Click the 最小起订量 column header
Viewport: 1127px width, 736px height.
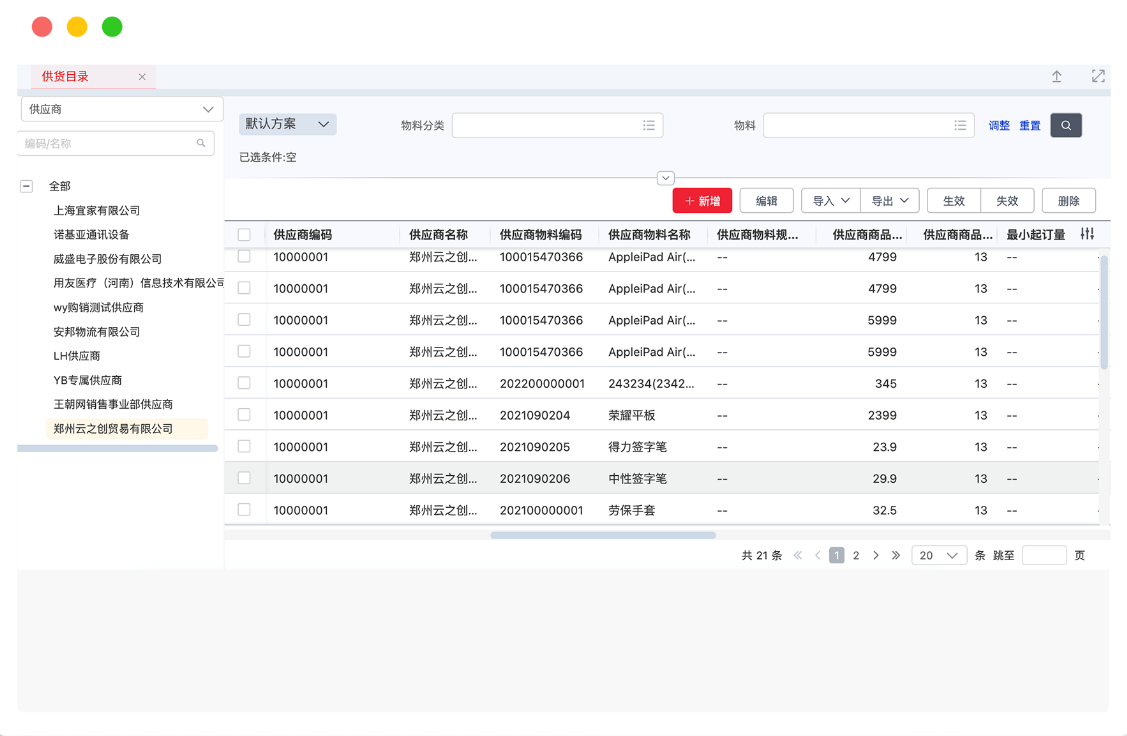1036,234
